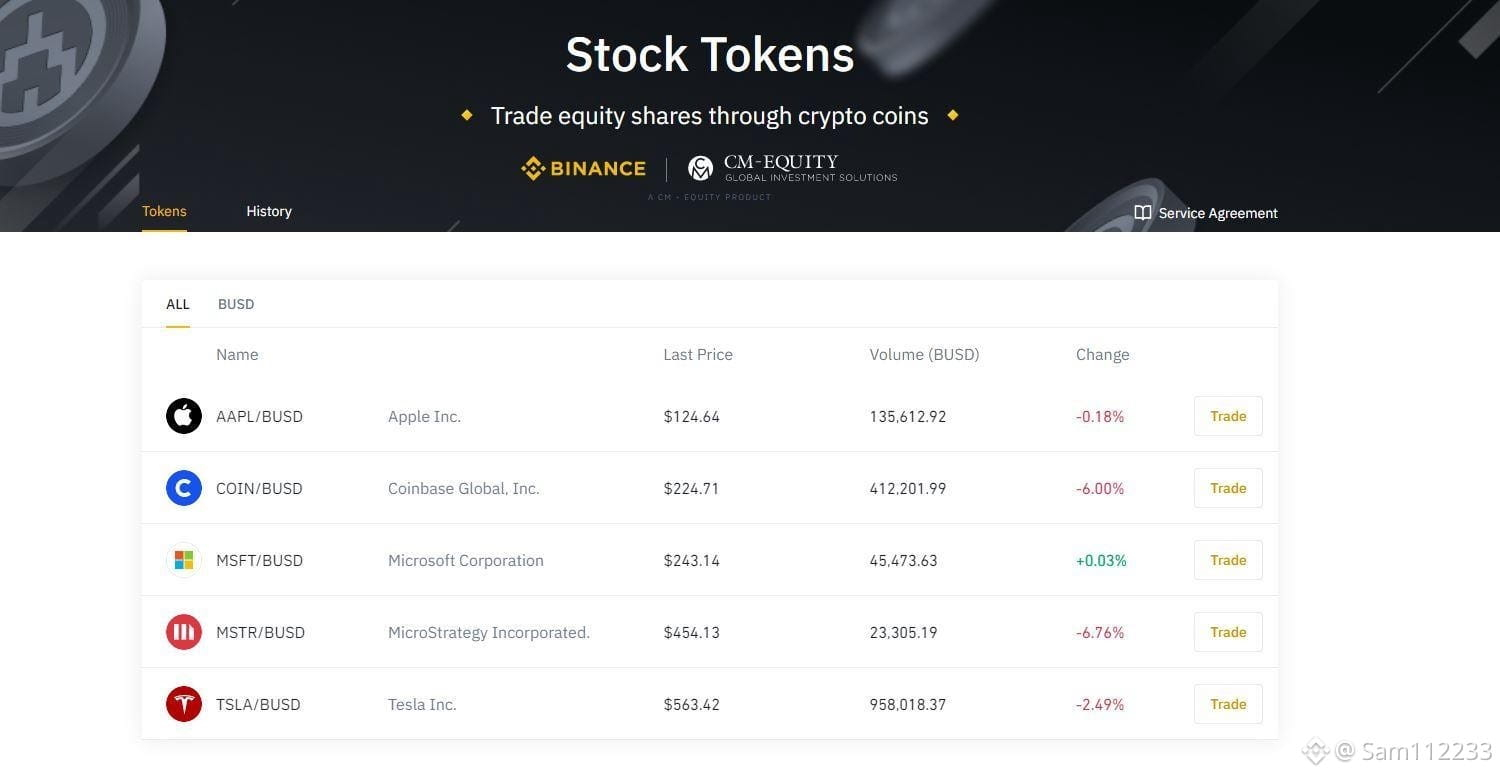Screen dimensions: 1500x776
Task: Click the Apple logo icon
Action: 184,416
